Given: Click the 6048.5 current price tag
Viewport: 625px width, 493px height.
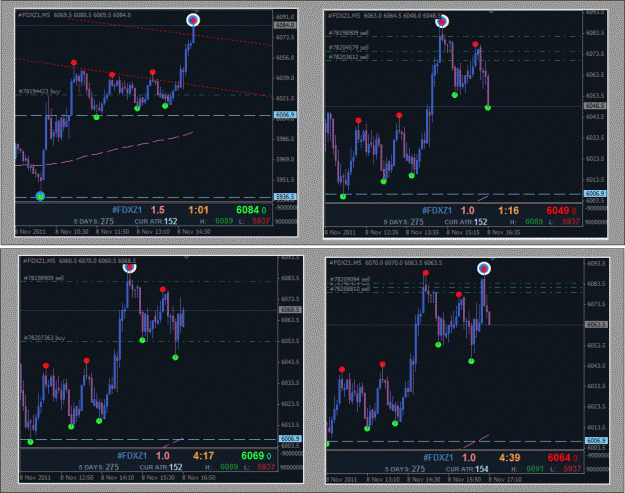Looking at the screenshot, I should click(594, 106).
